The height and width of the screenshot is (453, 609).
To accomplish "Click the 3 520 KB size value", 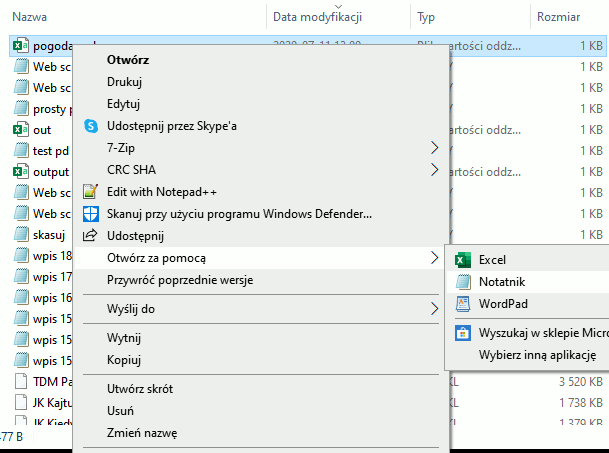I will point(581,382).
